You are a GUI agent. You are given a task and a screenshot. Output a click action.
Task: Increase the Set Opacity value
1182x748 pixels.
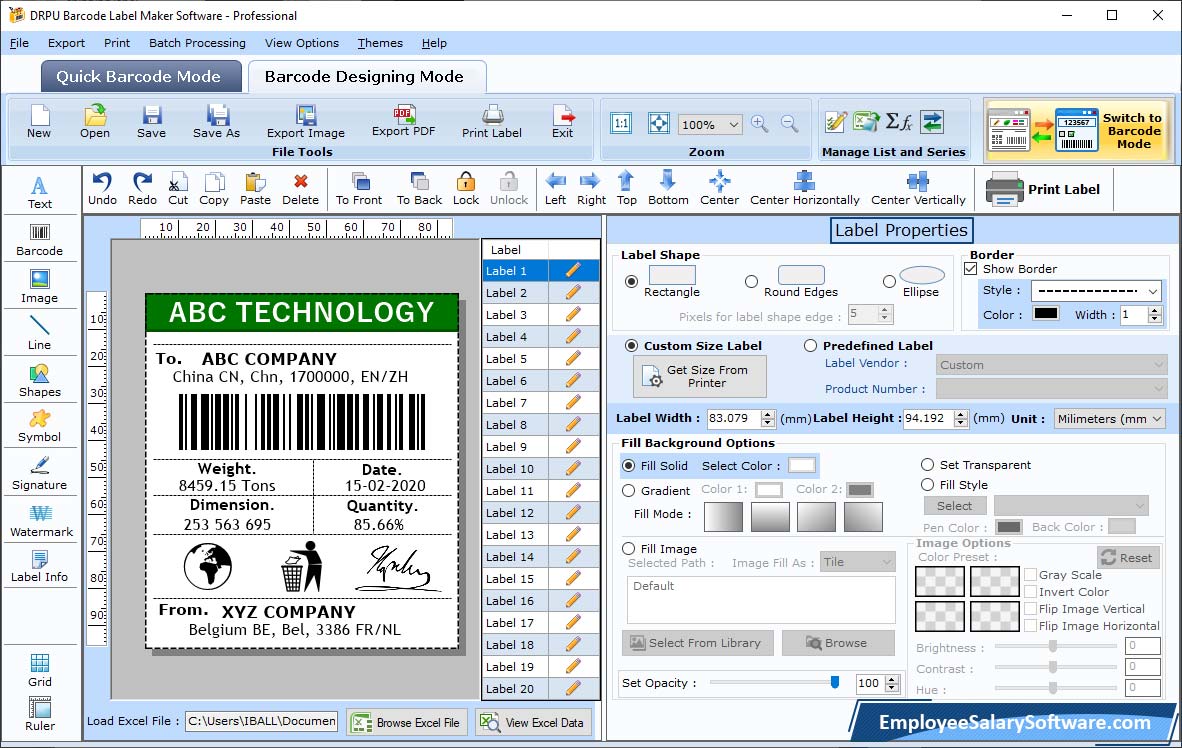point(893,679)
